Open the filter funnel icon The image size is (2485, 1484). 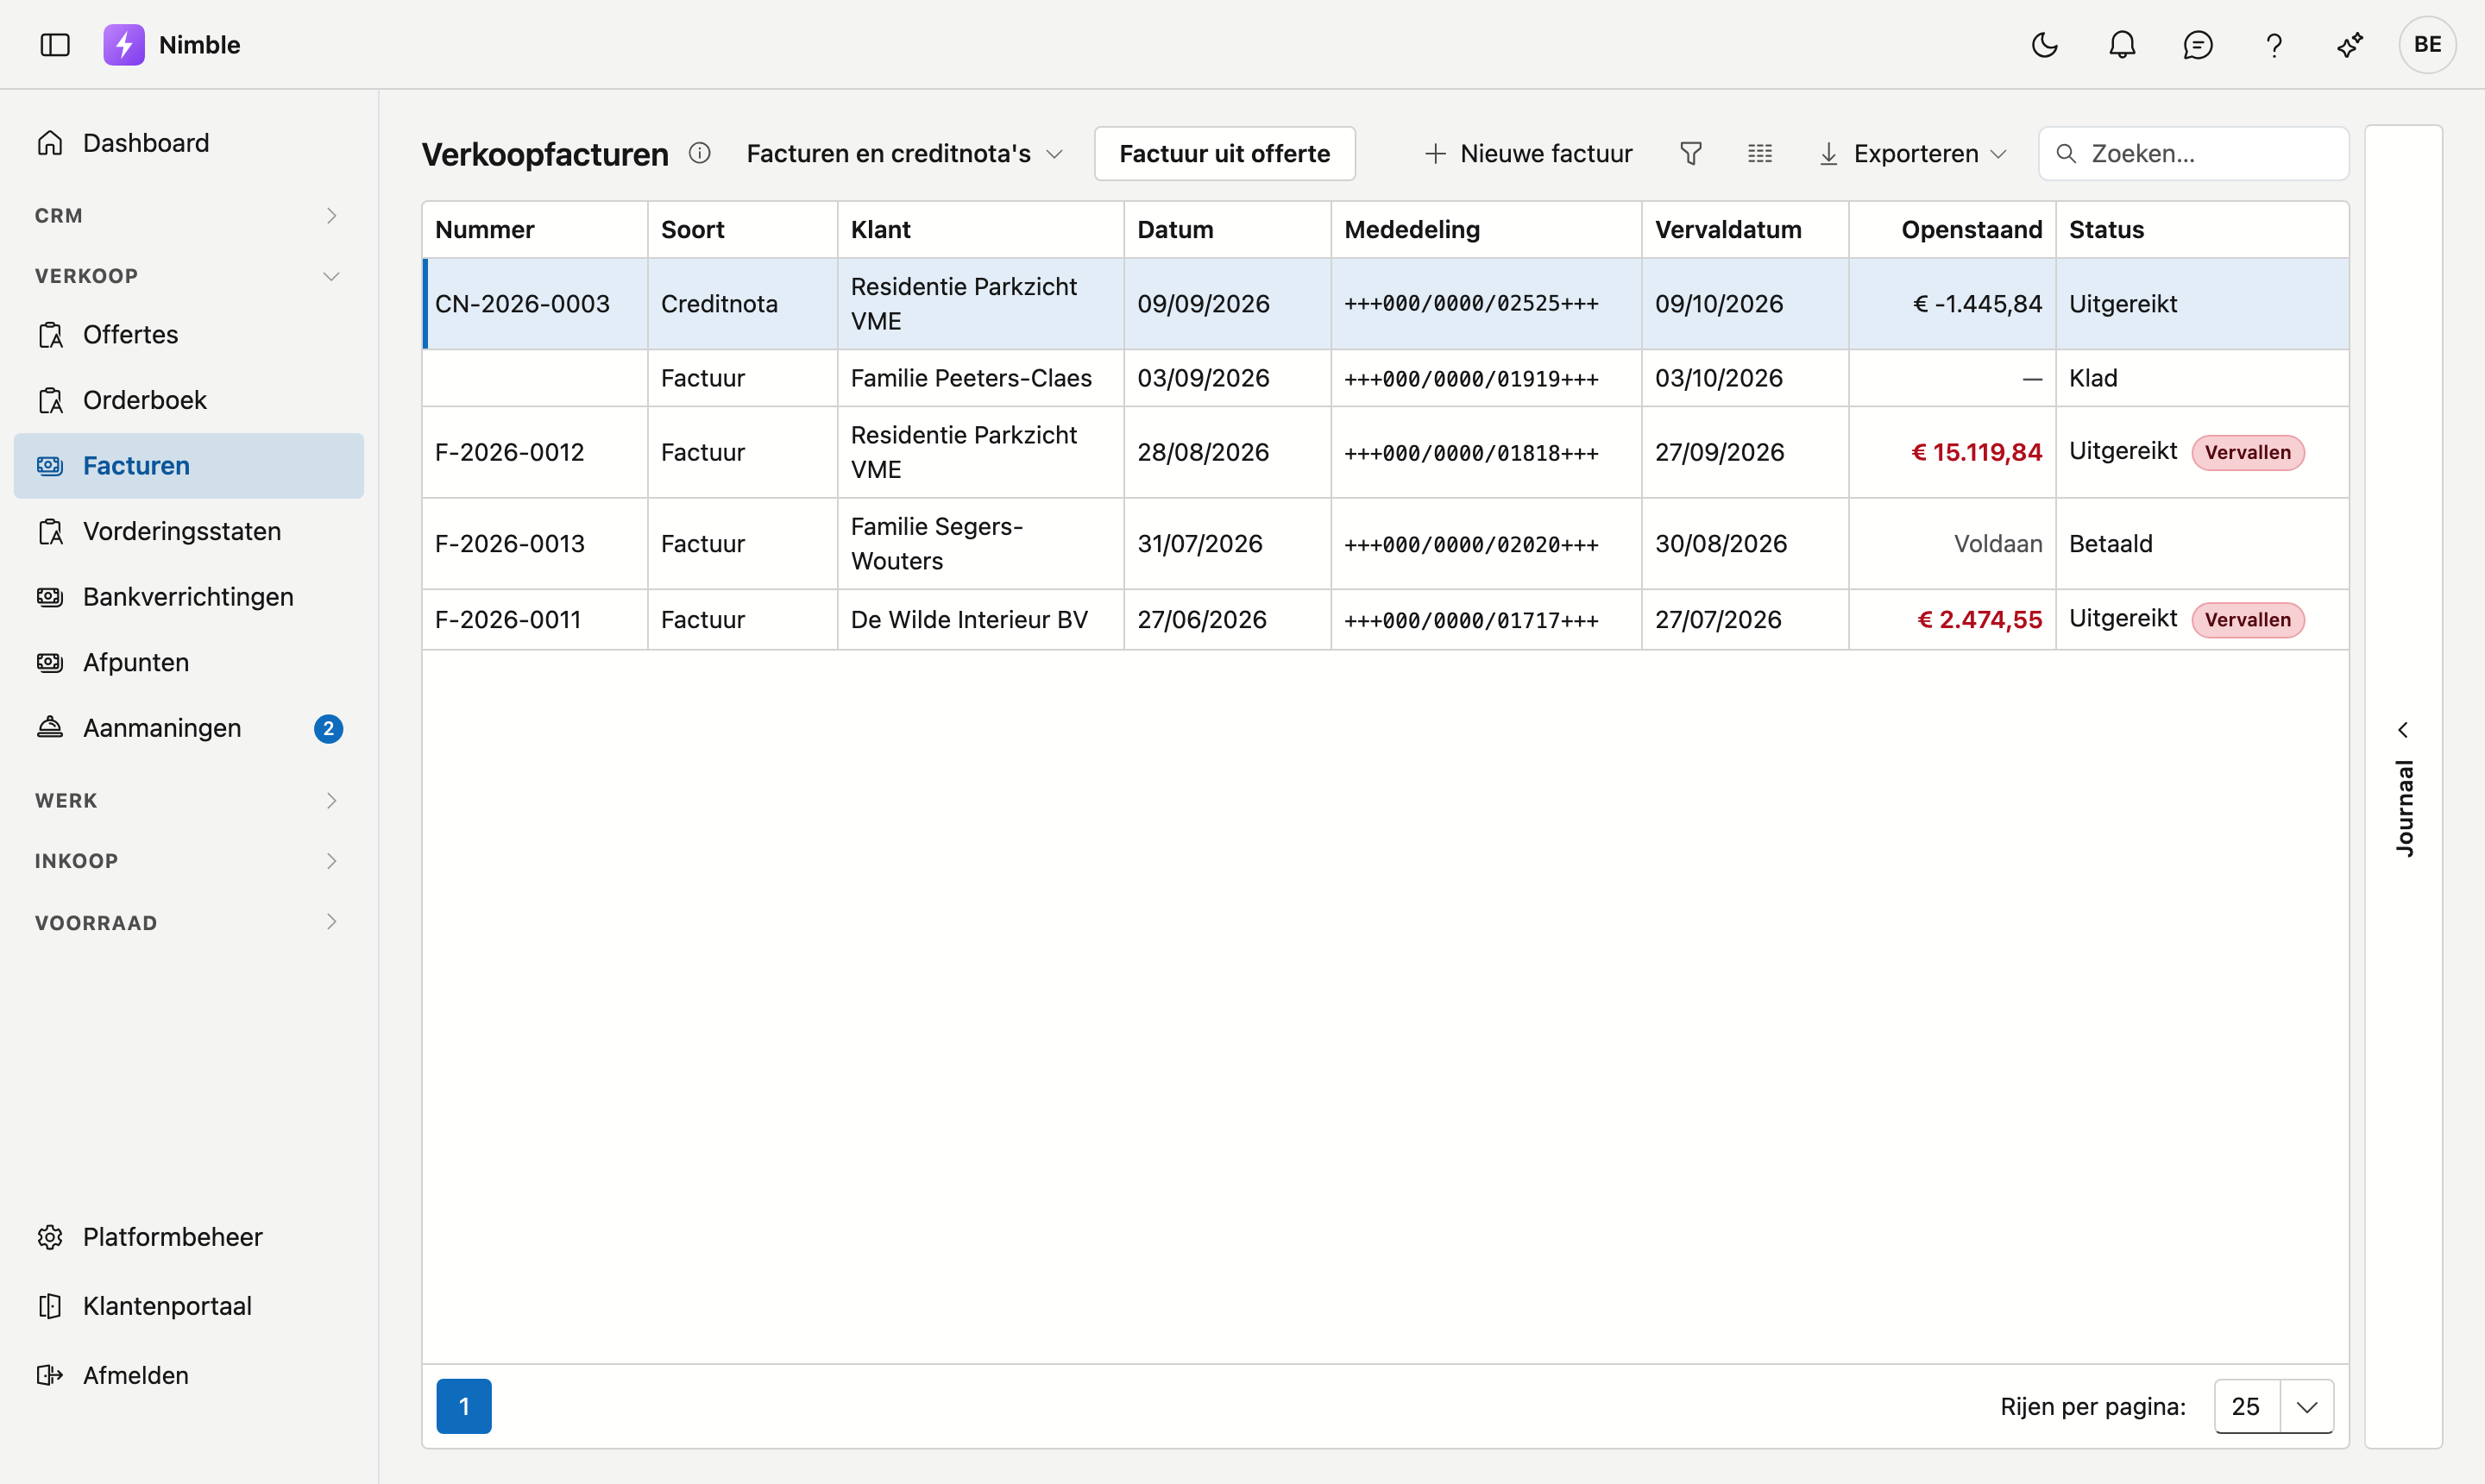coord(1691,153)
